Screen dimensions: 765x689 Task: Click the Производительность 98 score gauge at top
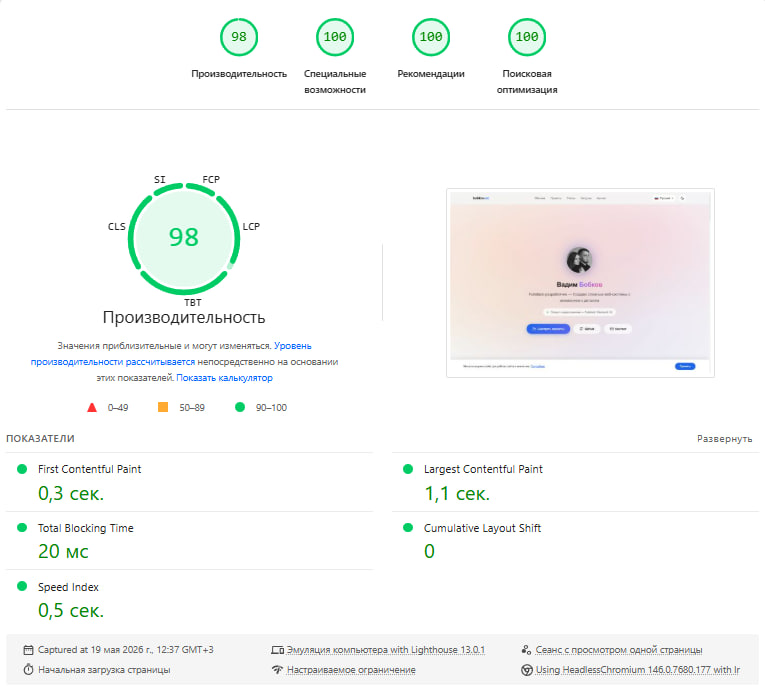pos(239,37)
